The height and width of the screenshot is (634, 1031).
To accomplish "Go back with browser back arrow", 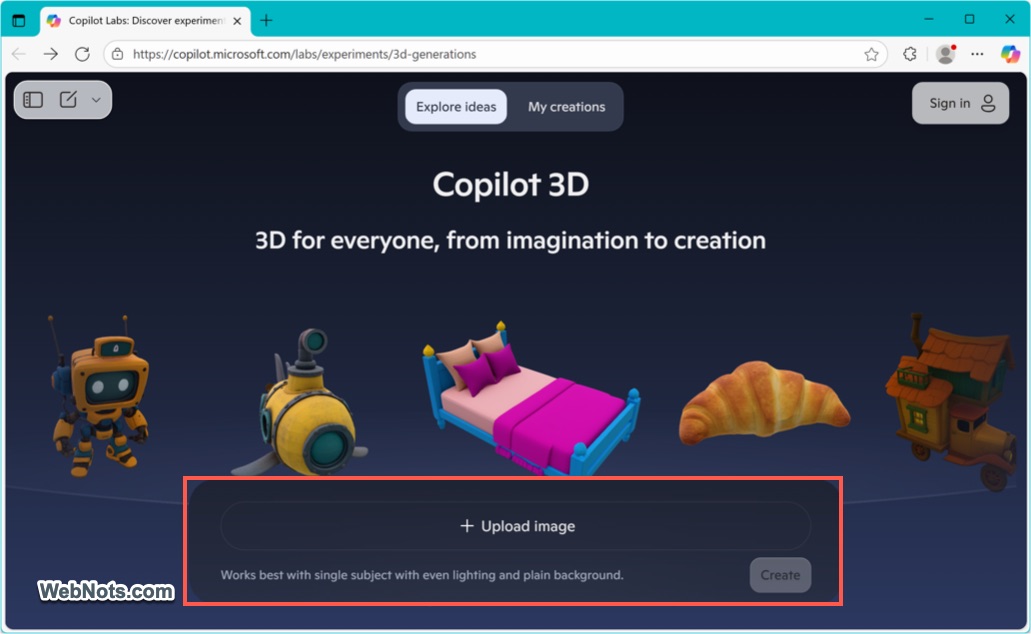I will 19,54.
